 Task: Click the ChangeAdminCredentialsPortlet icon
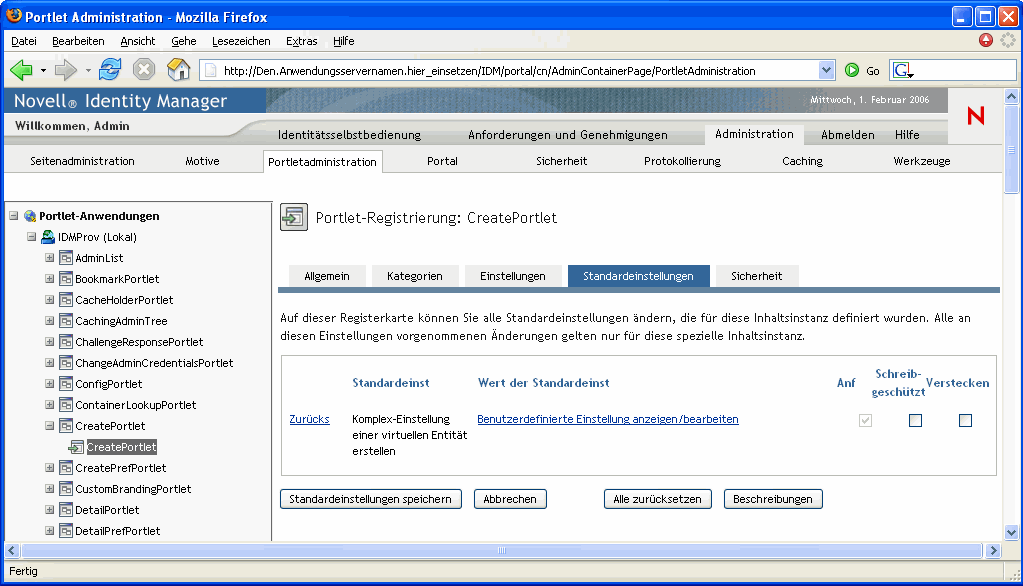tap(65, 363)
